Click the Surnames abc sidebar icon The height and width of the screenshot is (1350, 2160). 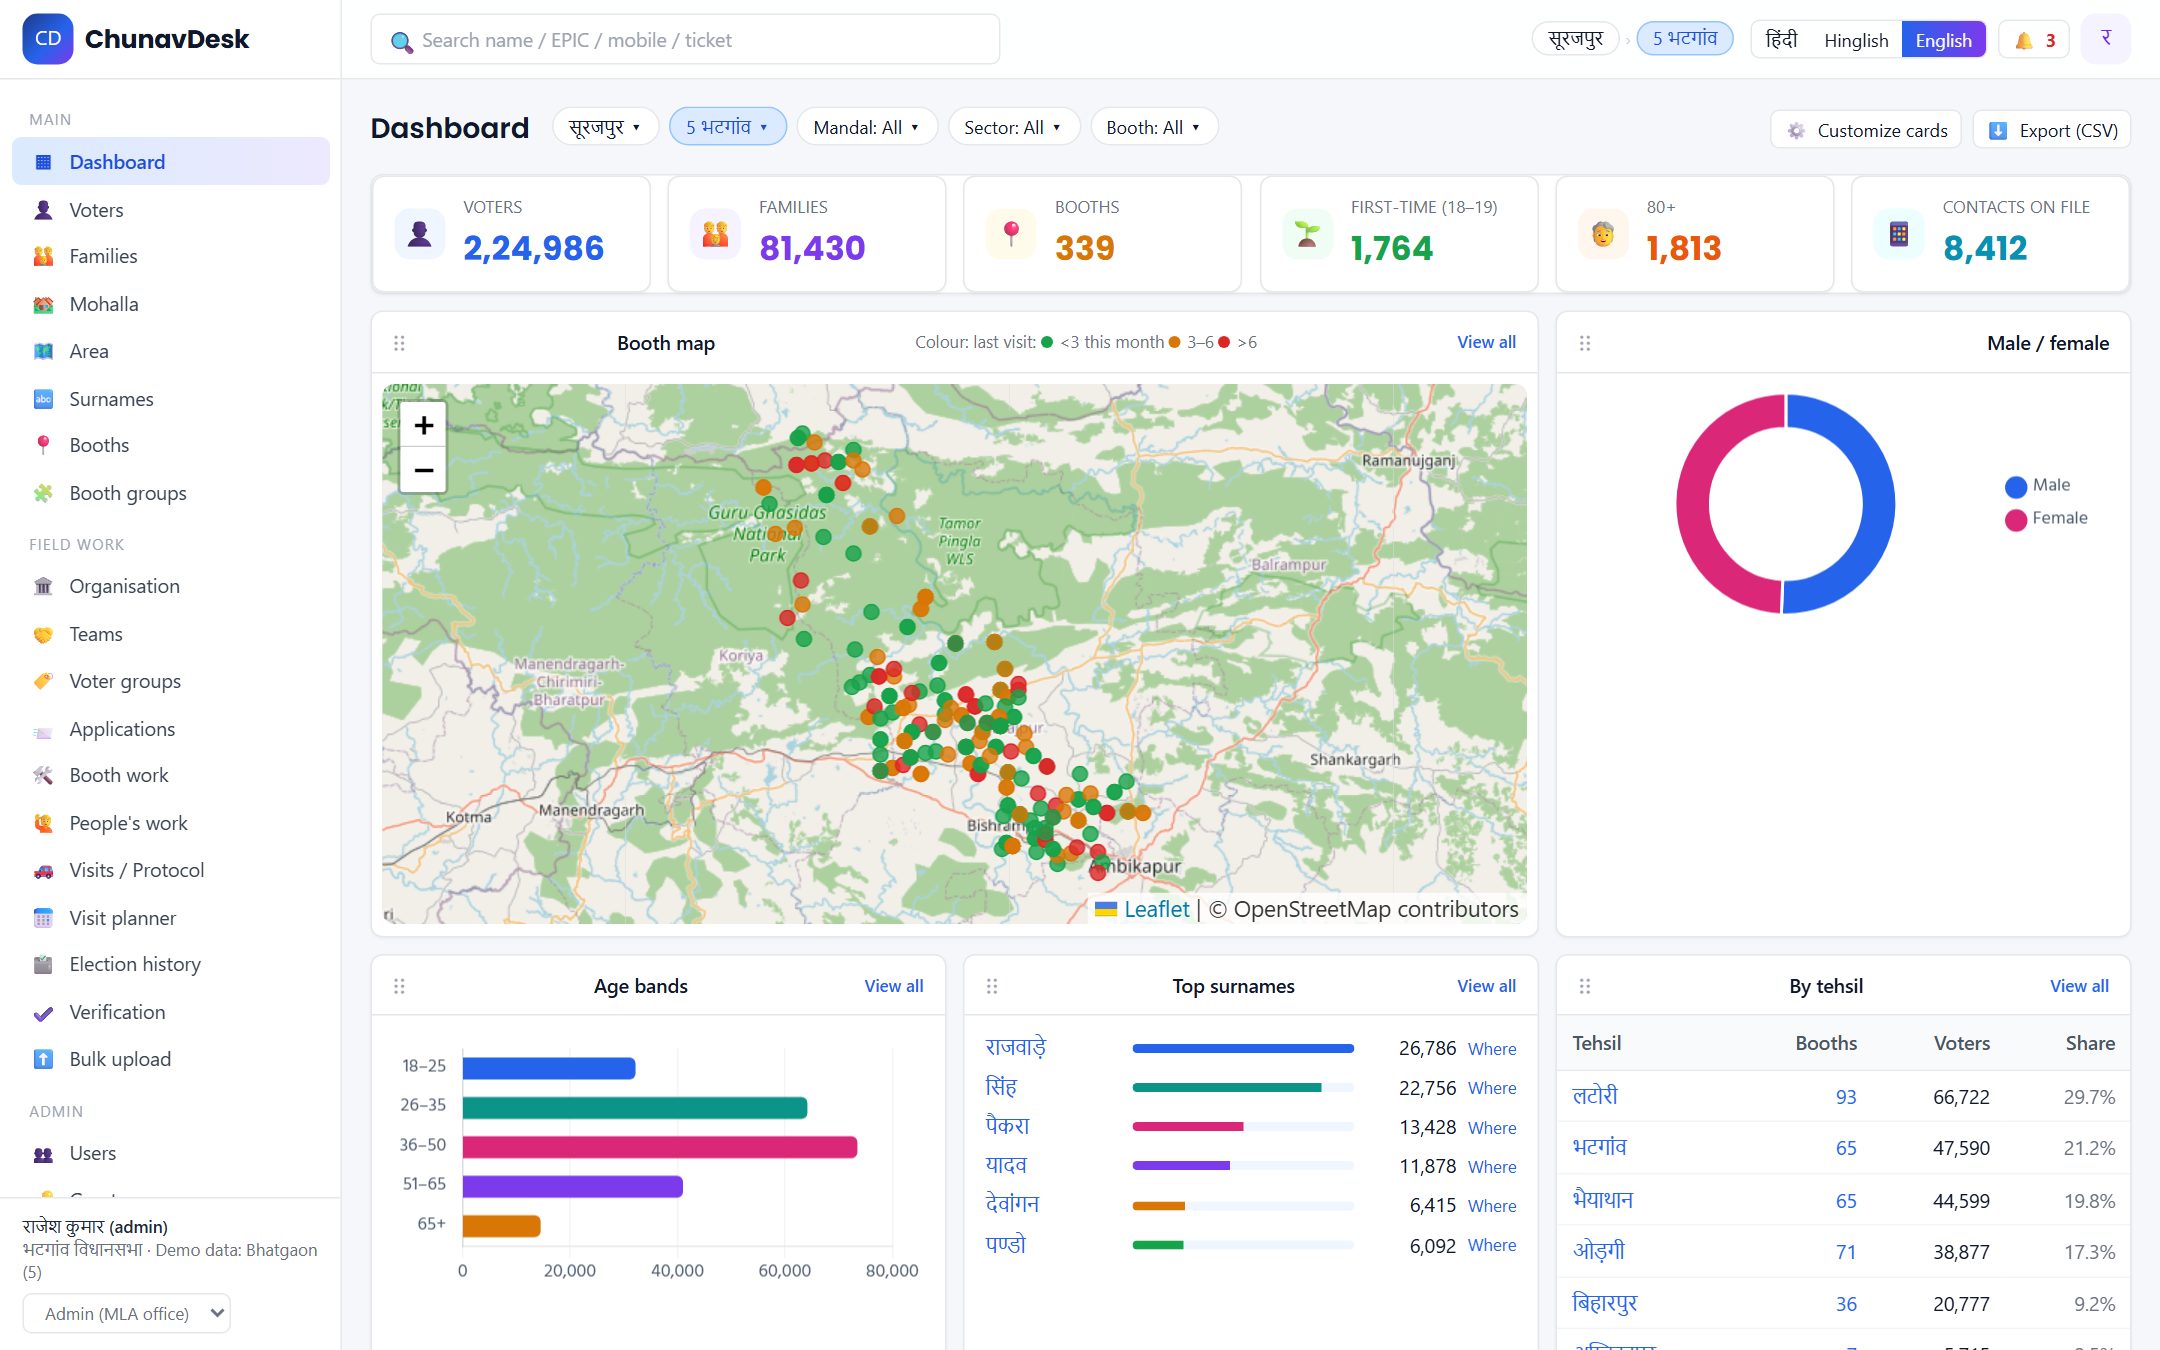[x=43, y=399]
